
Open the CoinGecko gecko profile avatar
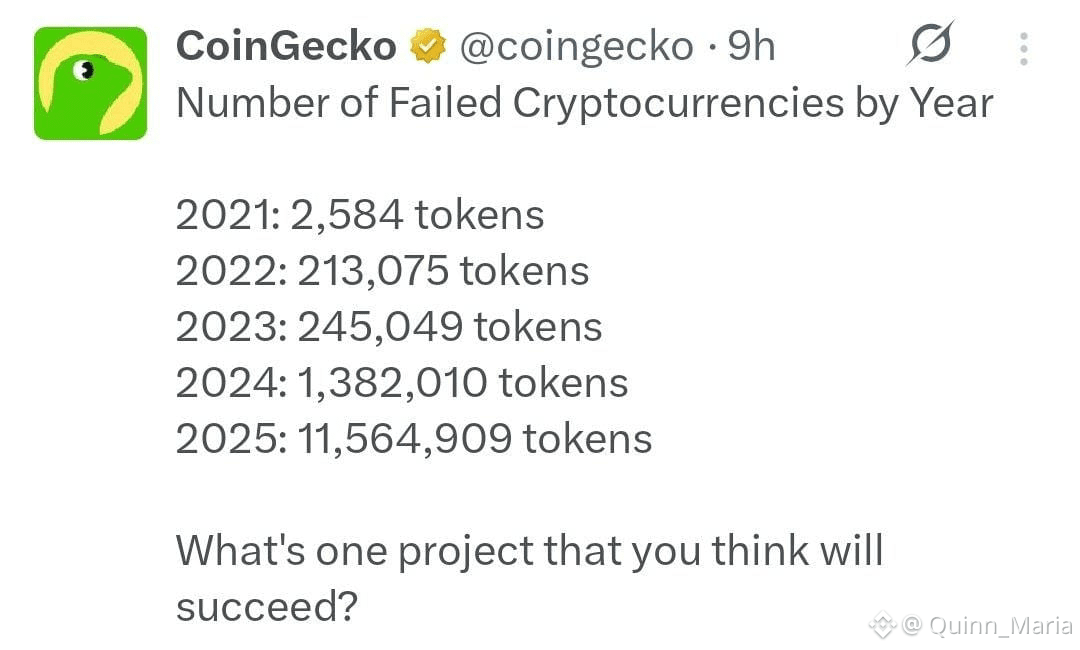pyautogui.click(x=90, y=83)
